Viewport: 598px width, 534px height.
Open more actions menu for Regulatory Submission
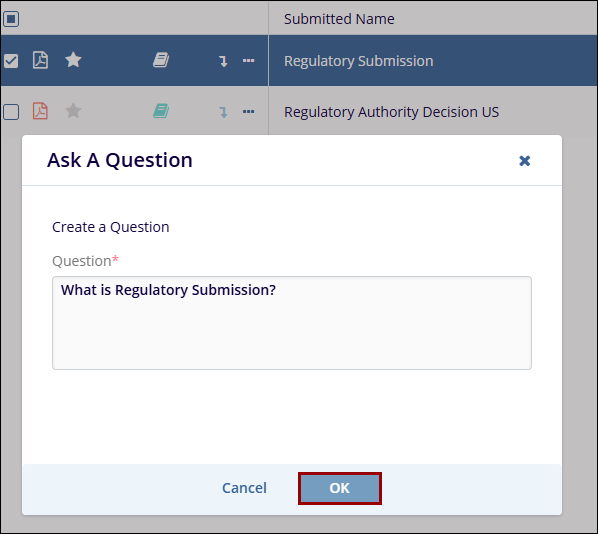tap(249, 60)
